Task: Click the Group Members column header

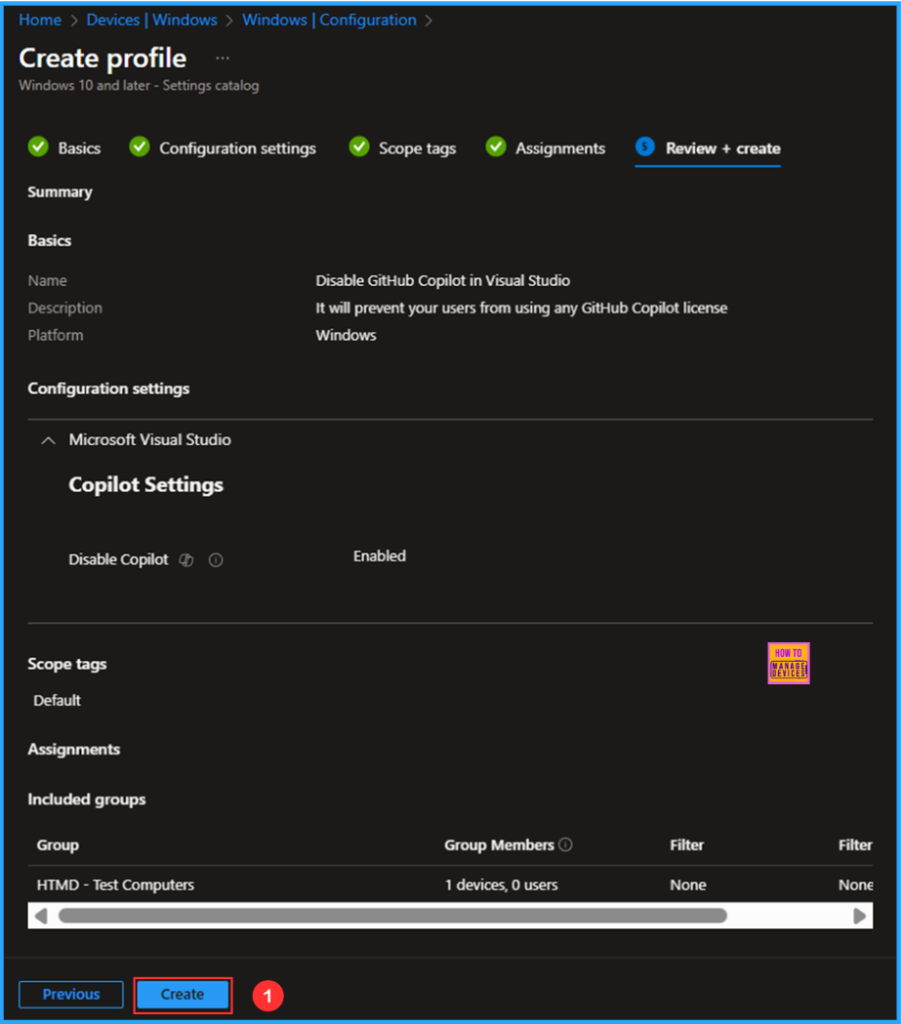Action: pos(499,845)
